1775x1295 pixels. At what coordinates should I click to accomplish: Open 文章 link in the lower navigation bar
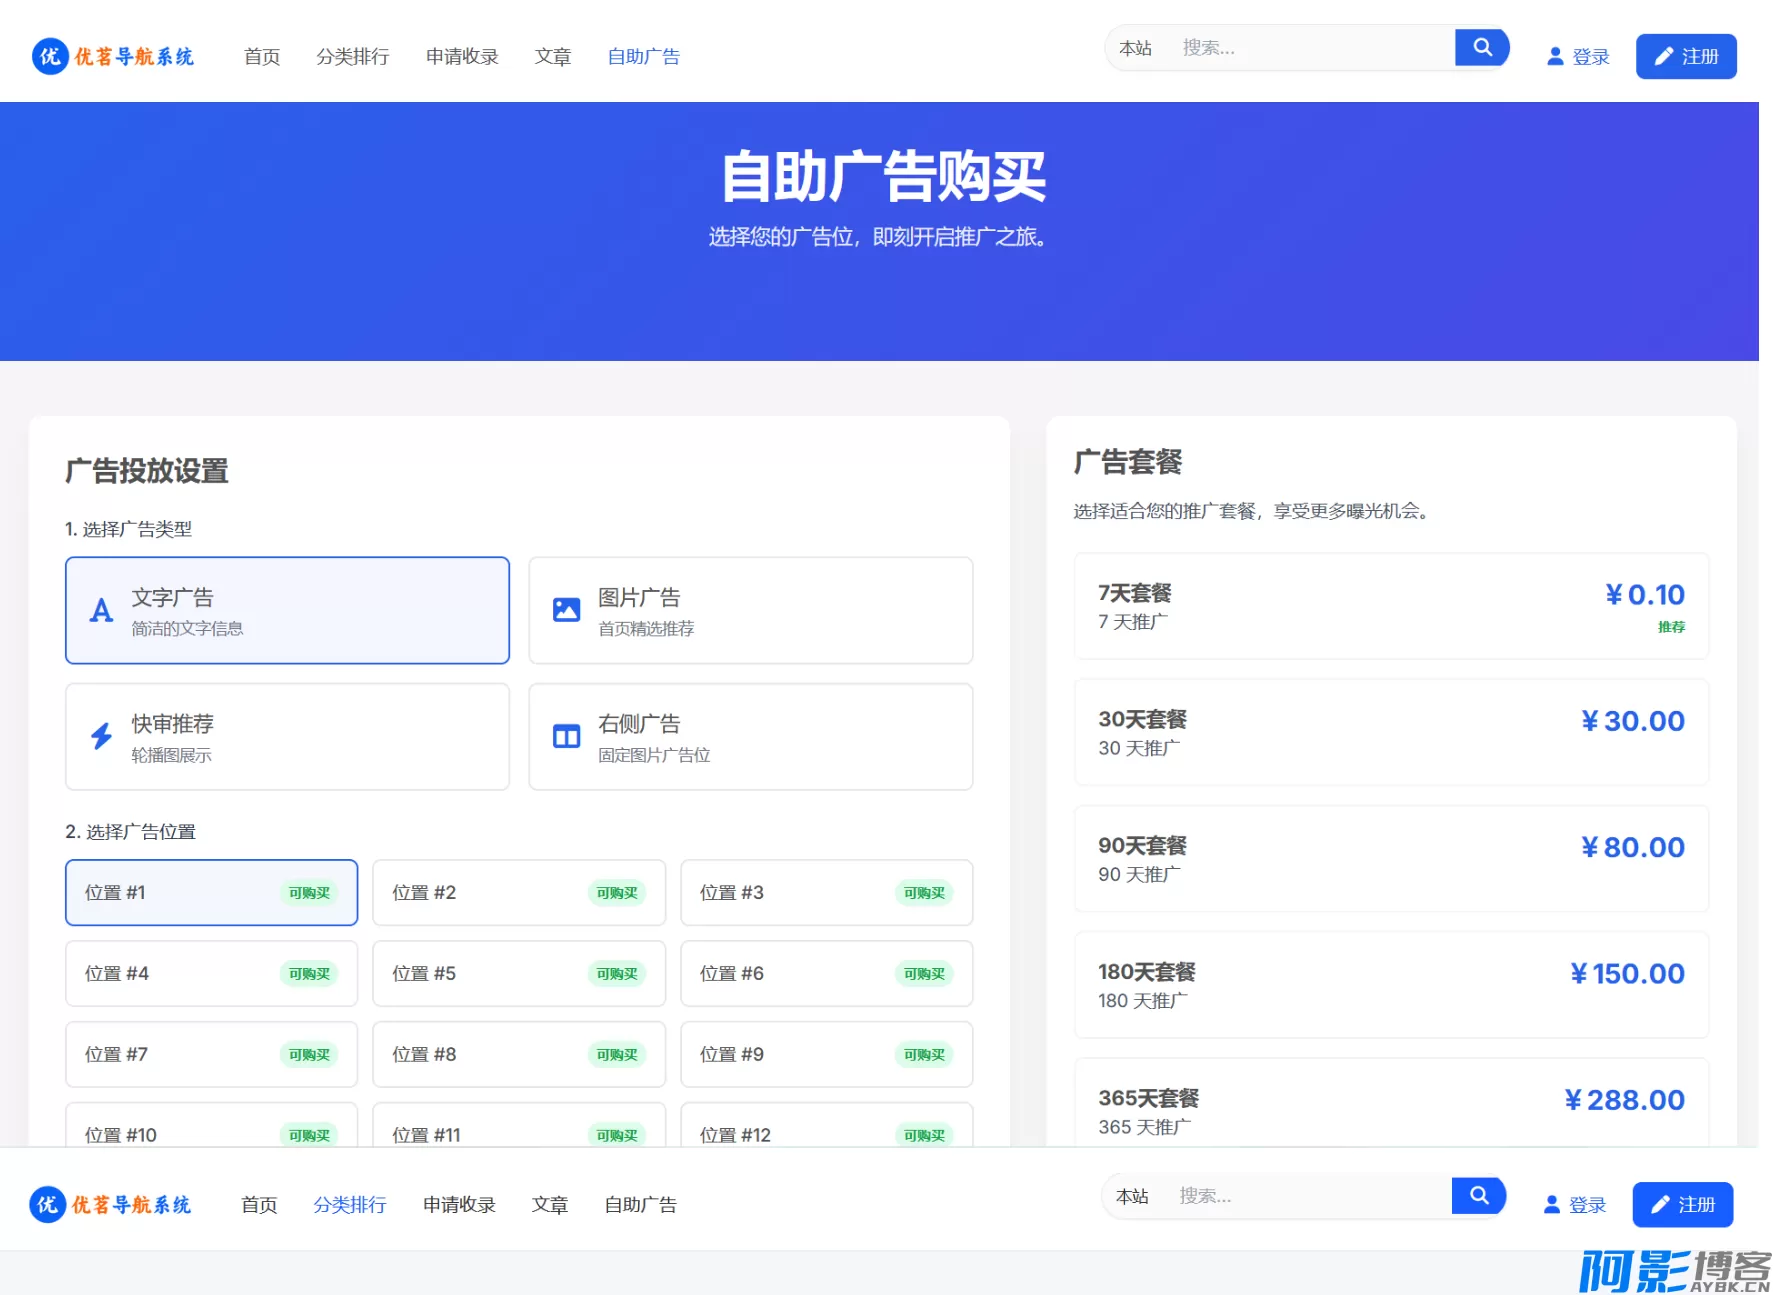[549, 1205]
